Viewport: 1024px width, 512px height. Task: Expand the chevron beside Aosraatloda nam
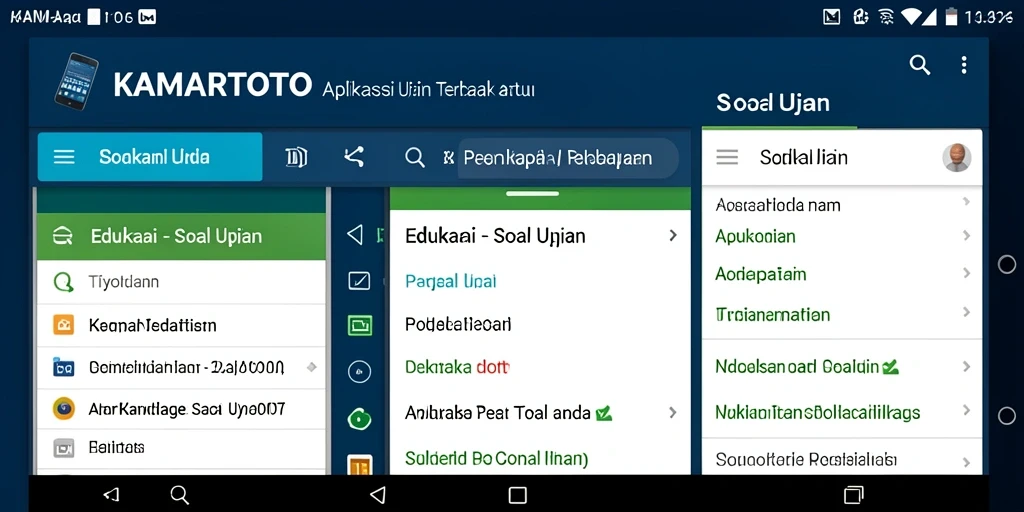[x=967, y=202]
